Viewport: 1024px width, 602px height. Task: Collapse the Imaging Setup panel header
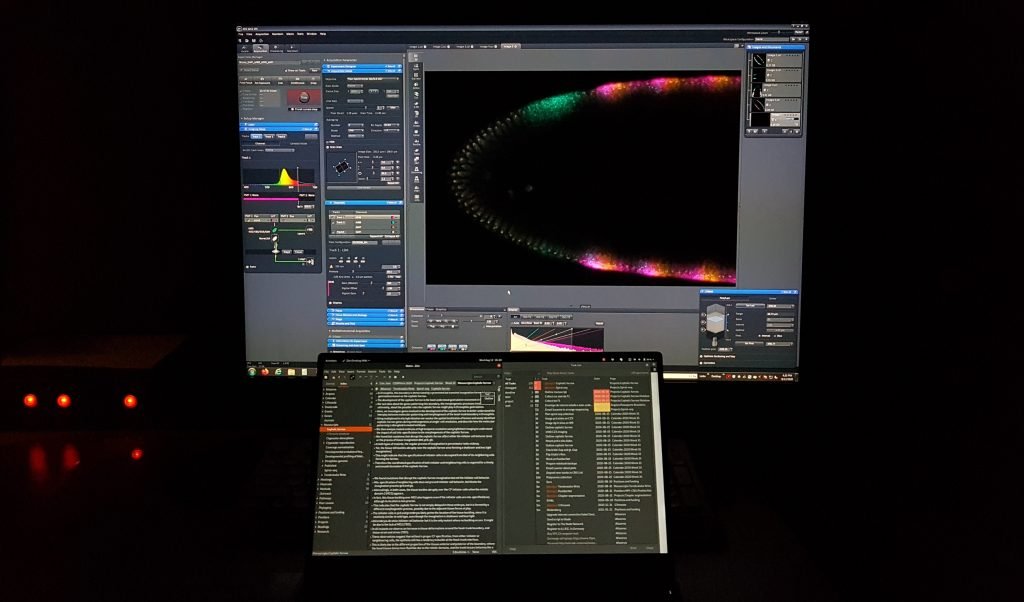pos(280,129)
